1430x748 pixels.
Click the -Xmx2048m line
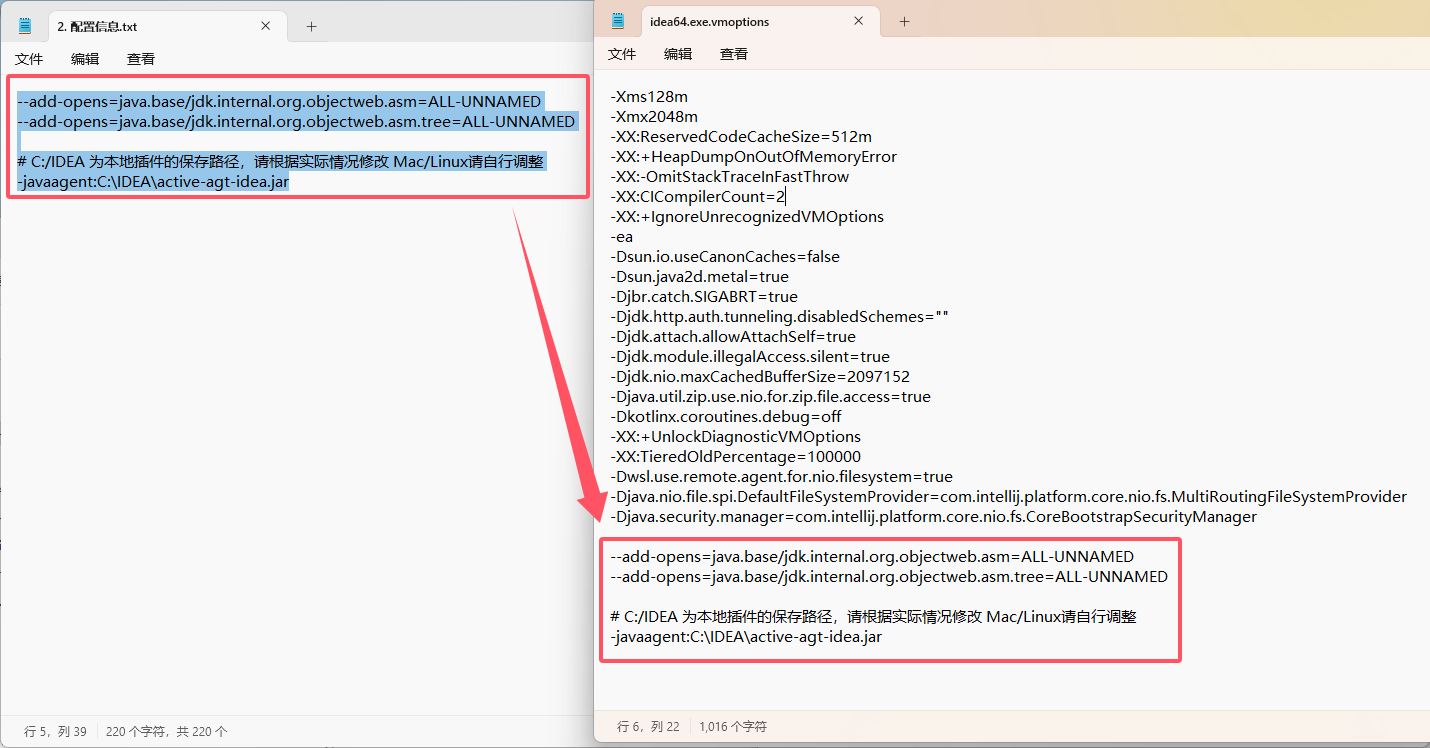(654, 117)
